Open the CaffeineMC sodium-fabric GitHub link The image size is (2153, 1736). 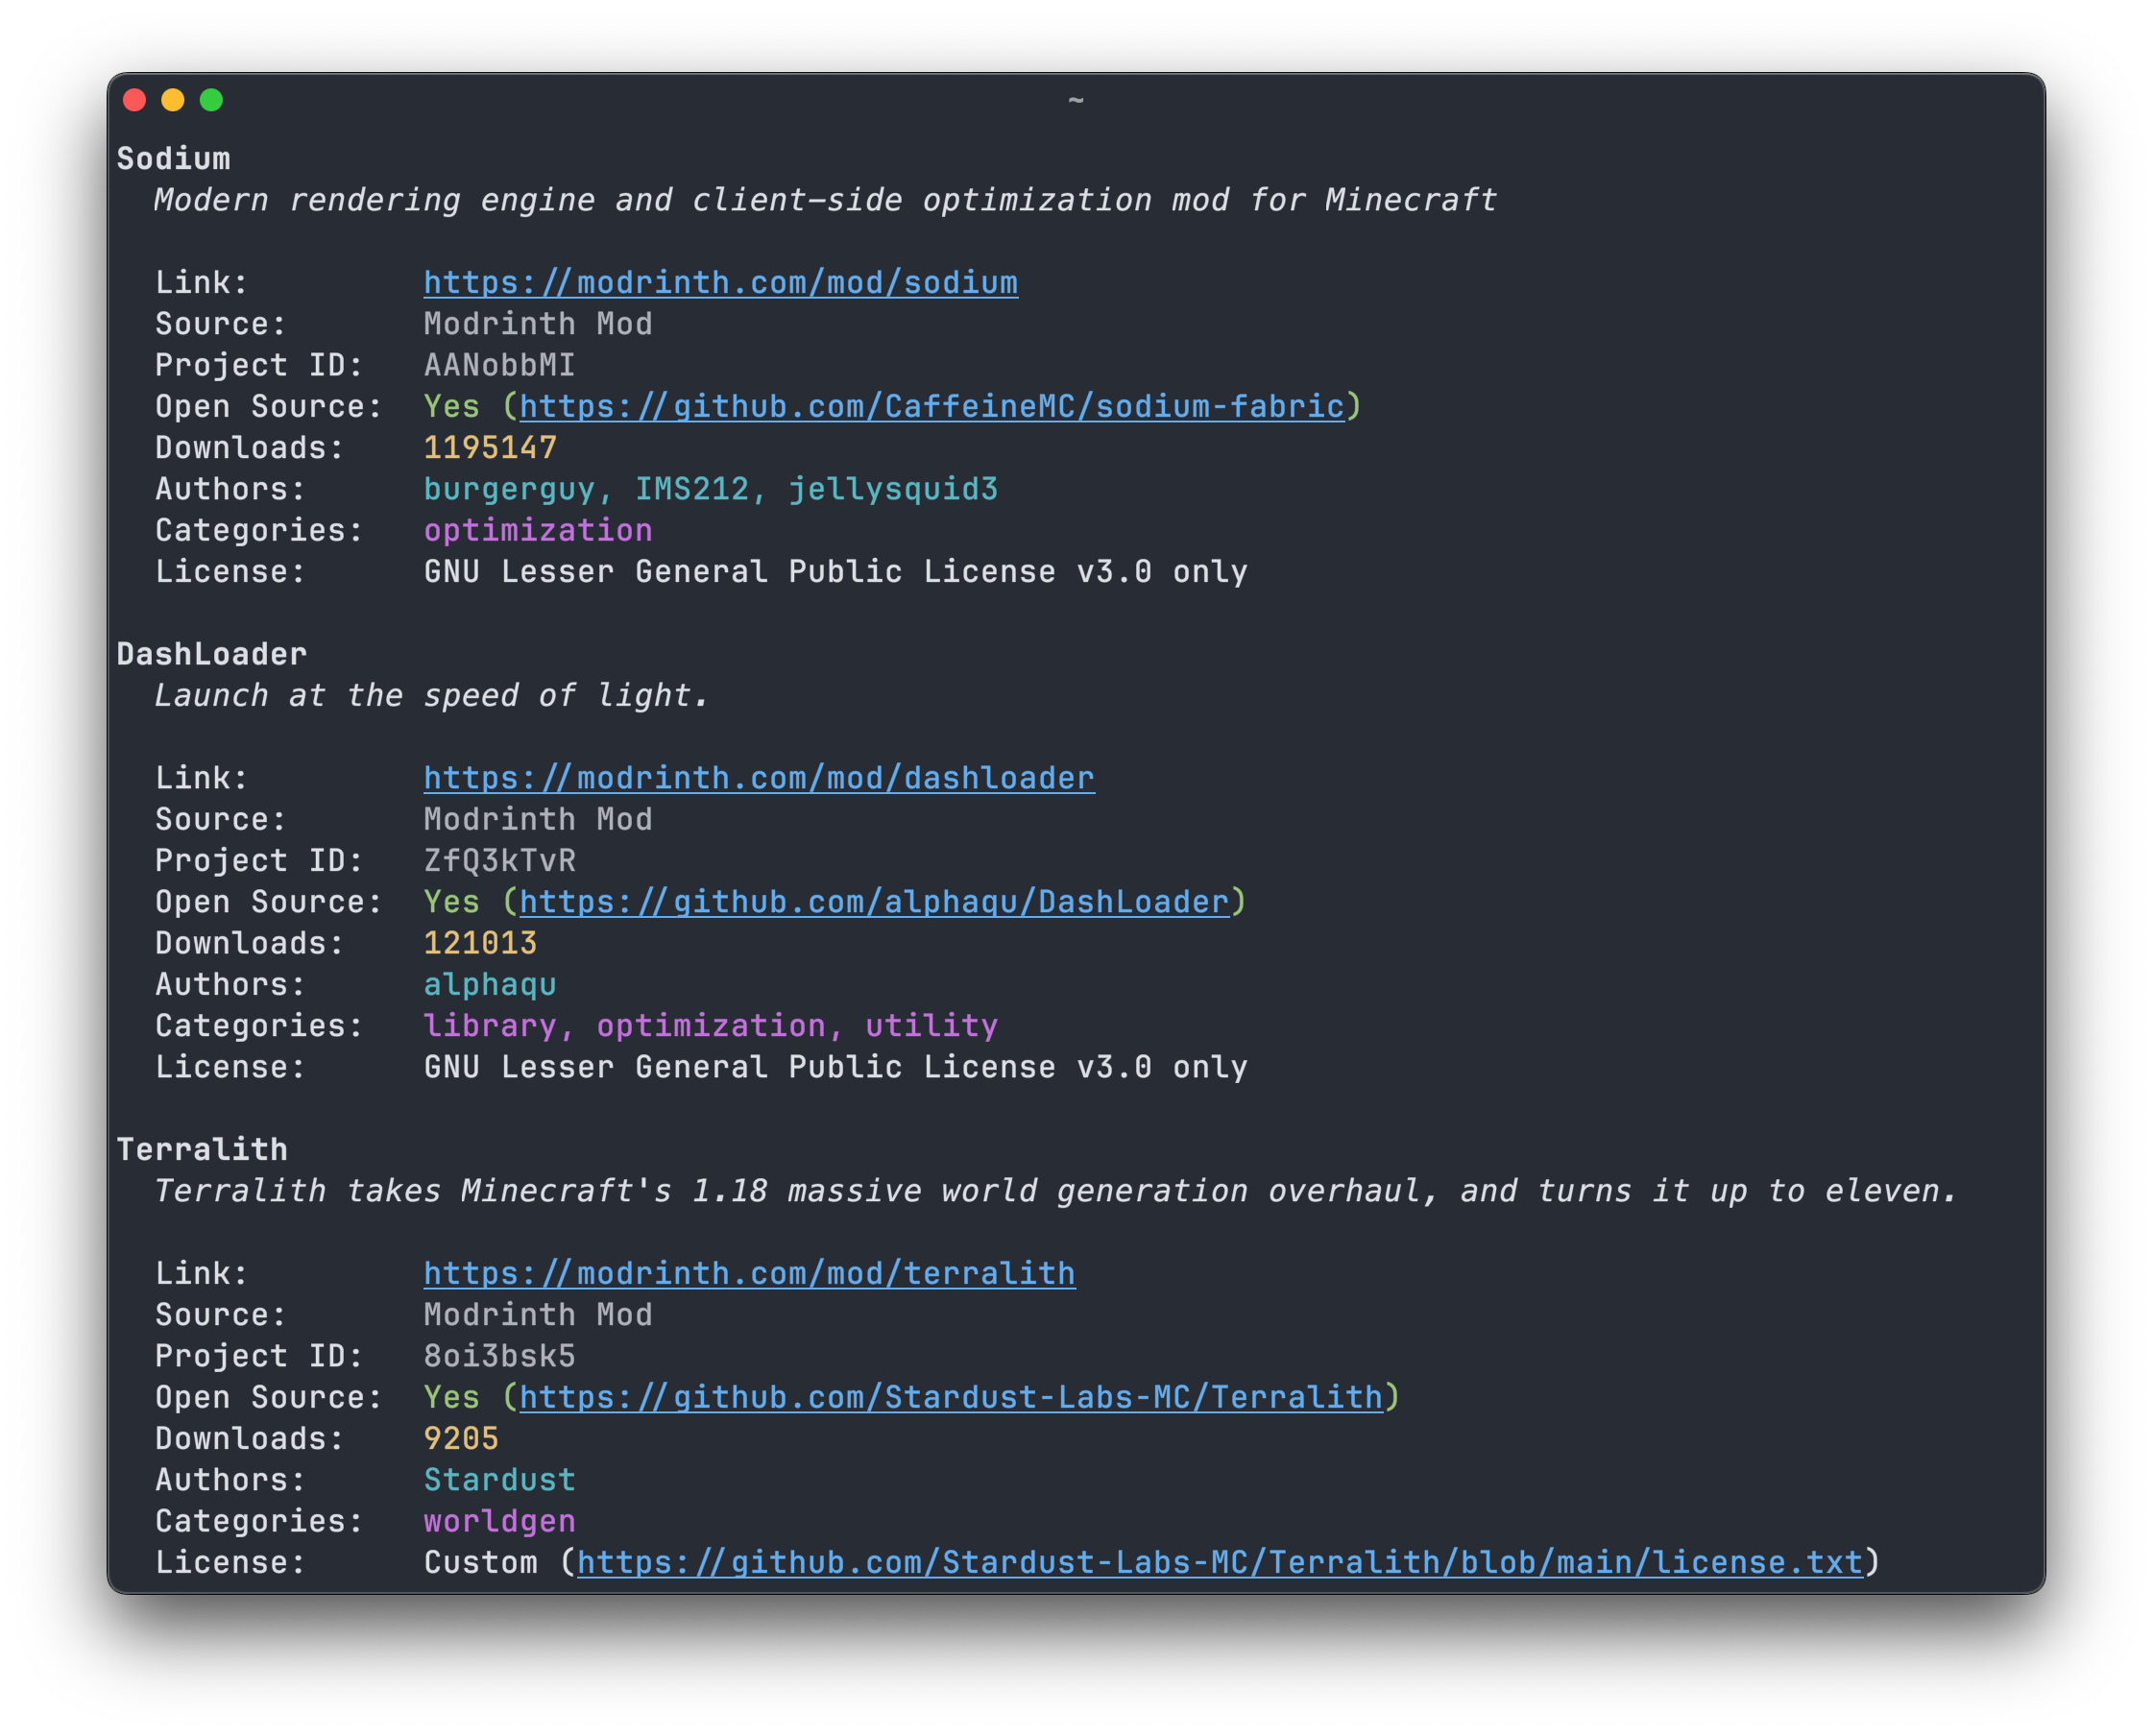(x=931, y=407)
